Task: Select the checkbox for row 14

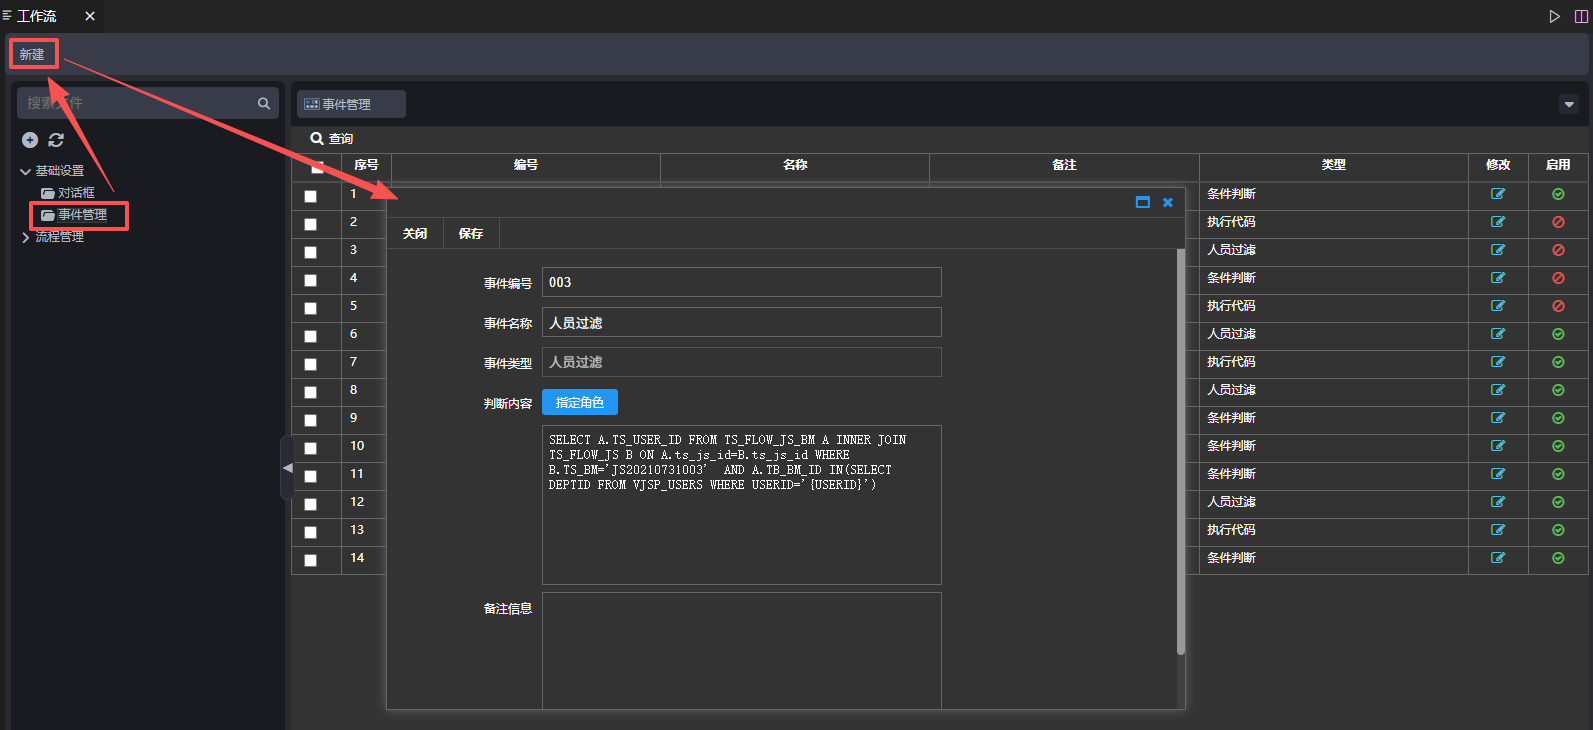Action: [x=311, y=560]
